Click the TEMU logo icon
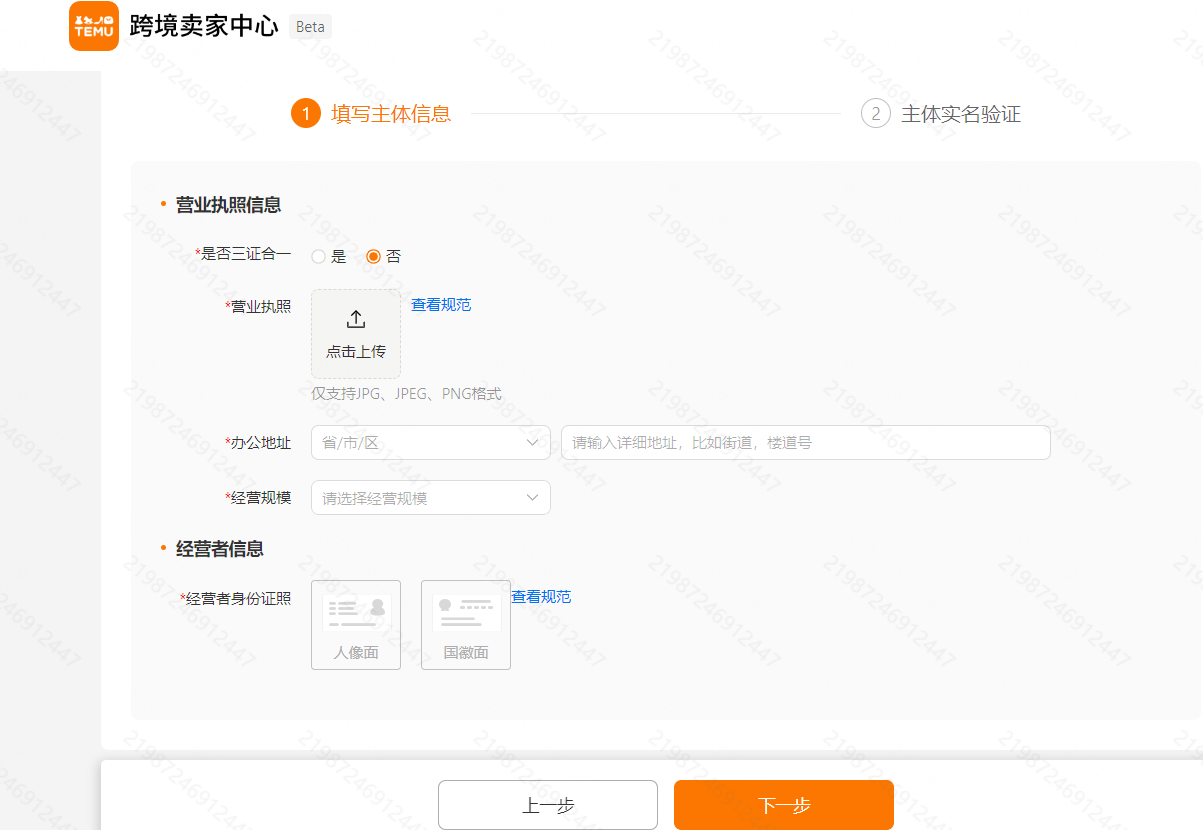The width and height of the screenshot is (1203, 830). (93, 26)
